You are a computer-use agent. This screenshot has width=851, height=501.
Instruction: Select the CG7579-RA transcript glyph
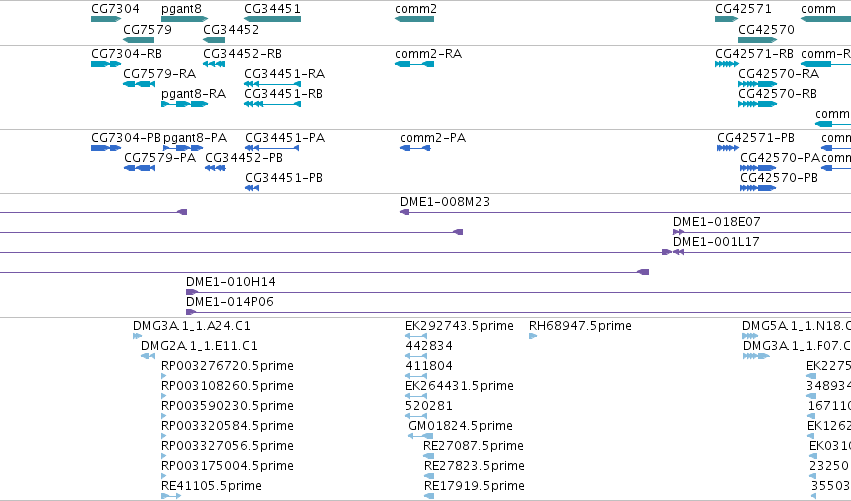[139, 84]
